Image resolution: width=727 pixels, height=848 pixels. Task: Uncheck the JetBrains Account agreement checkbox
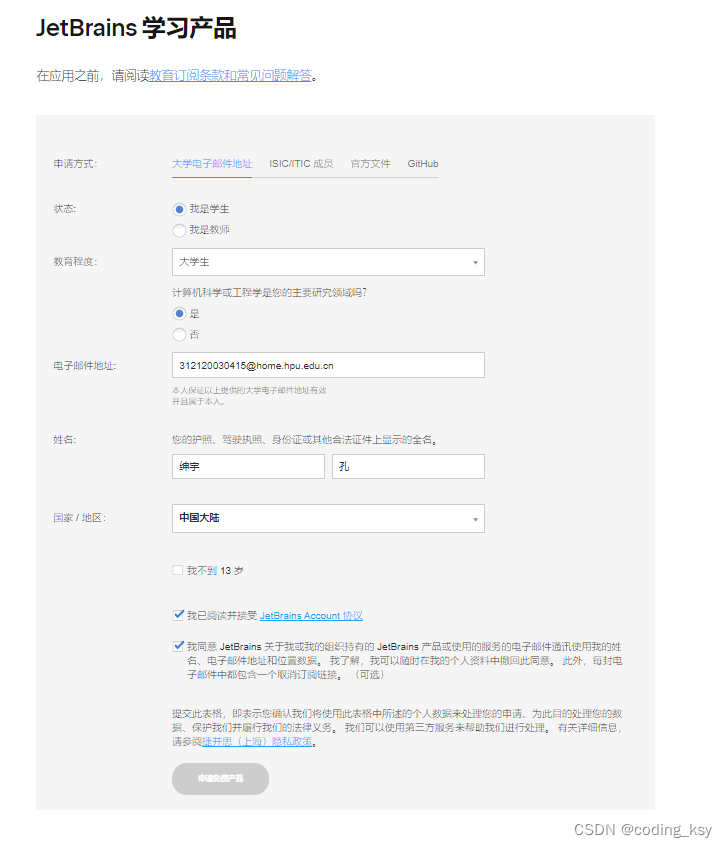coord(178,615)
